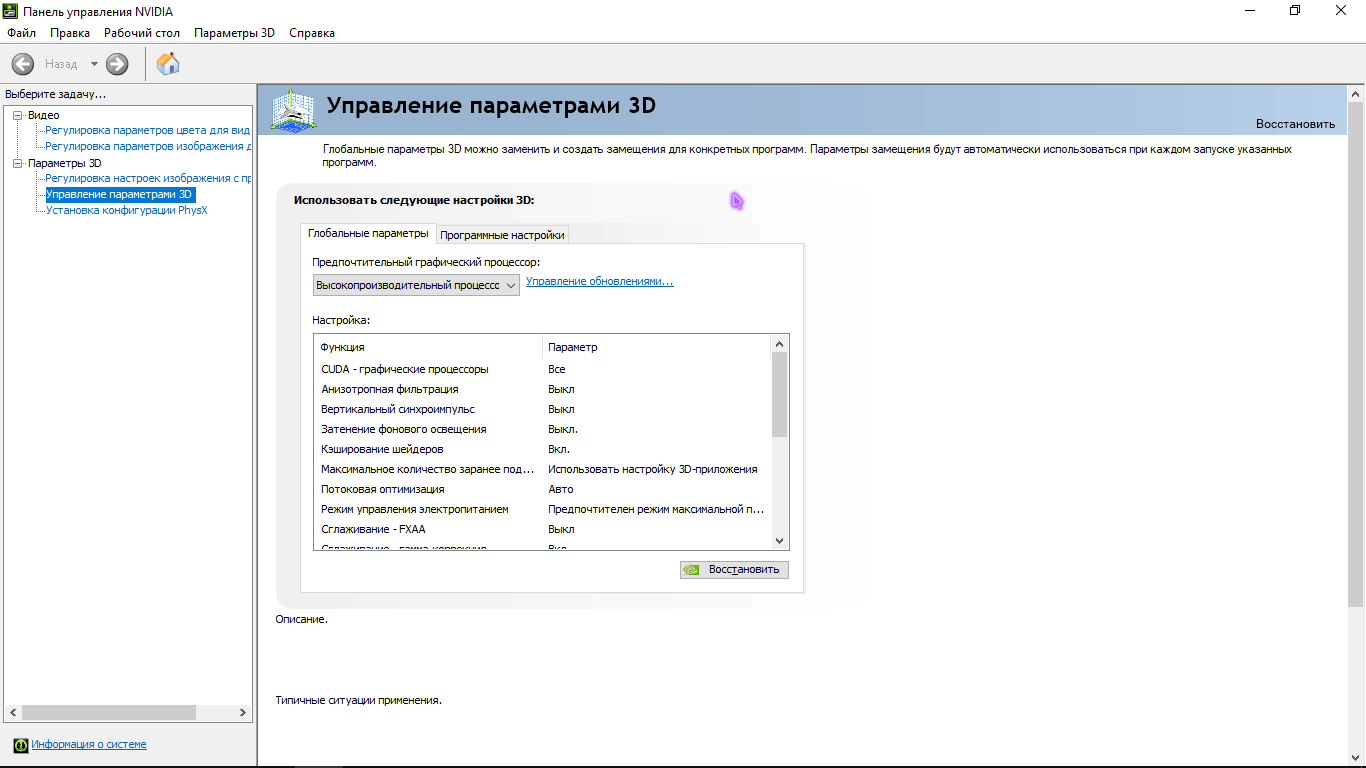Open the Back history dropdown arrow
The image size is (1366, 768).
[94, 64]
